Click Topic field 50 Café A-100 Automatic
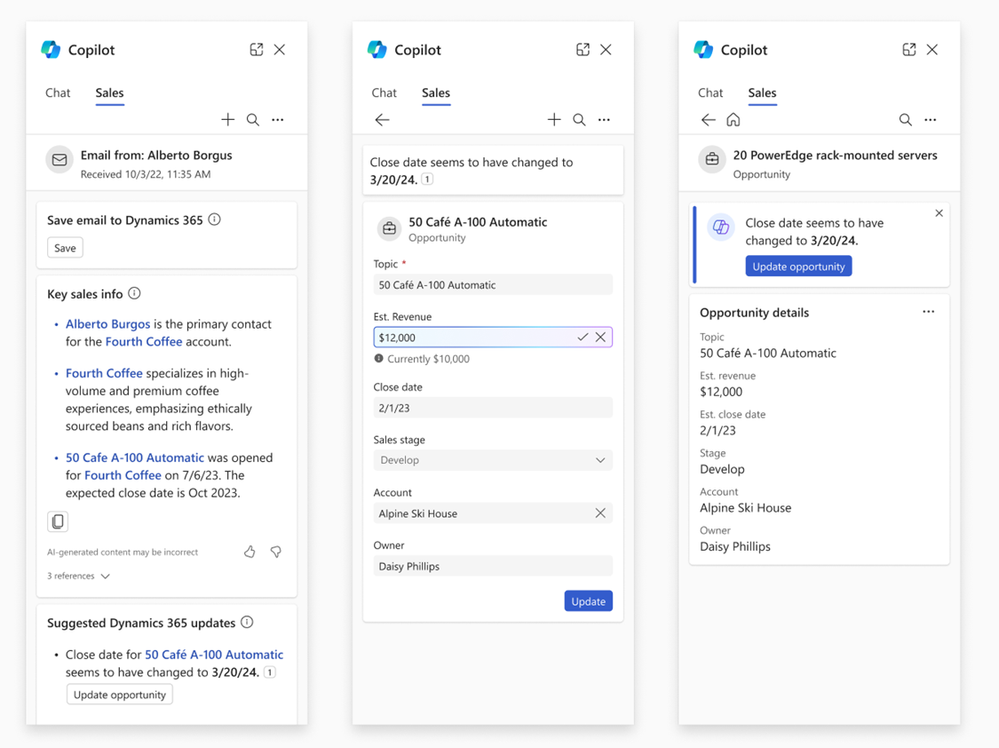 coord(493,285)
